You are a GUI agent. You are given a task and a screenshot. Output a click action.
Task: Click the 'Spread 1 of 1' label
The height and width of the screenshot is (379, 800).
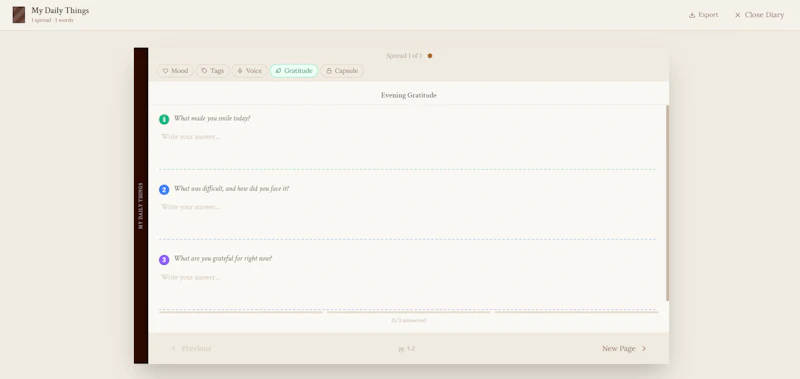pos(404,56)
